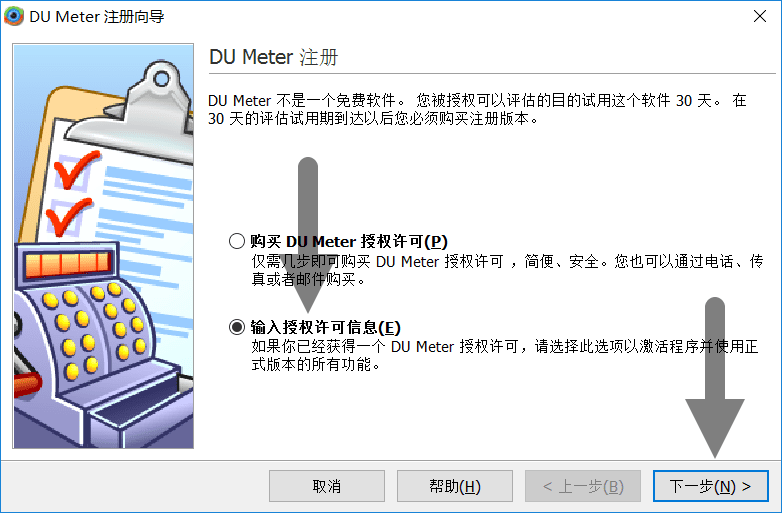Click the cash register's orange display panel
Screen dimensions: 782x513
(68, 263)
